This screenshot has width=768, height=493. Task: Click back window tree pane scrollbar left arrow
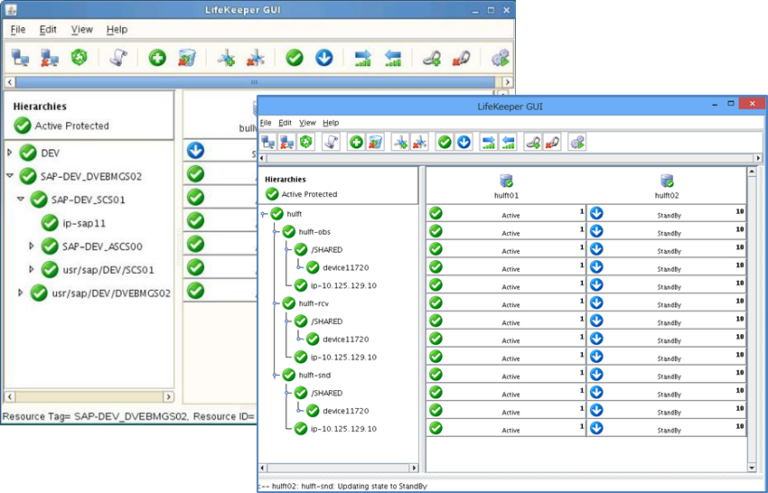(x=10, y=396)
